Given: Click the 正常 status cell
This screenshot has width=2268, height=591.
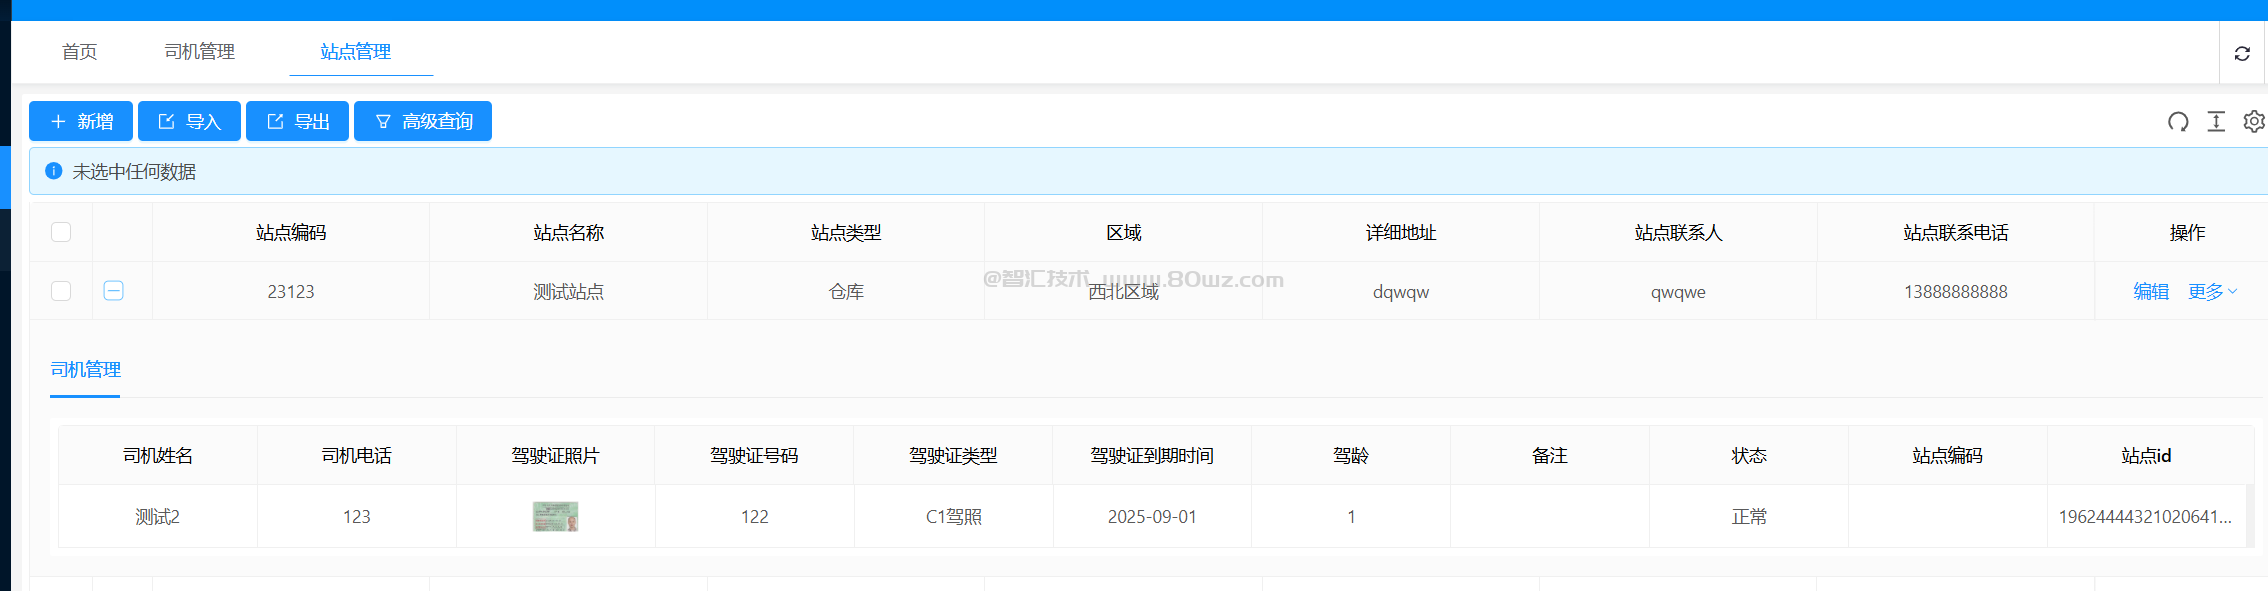Looking at the screenshot, I should pyautogui.click(x=1749, y=517).
